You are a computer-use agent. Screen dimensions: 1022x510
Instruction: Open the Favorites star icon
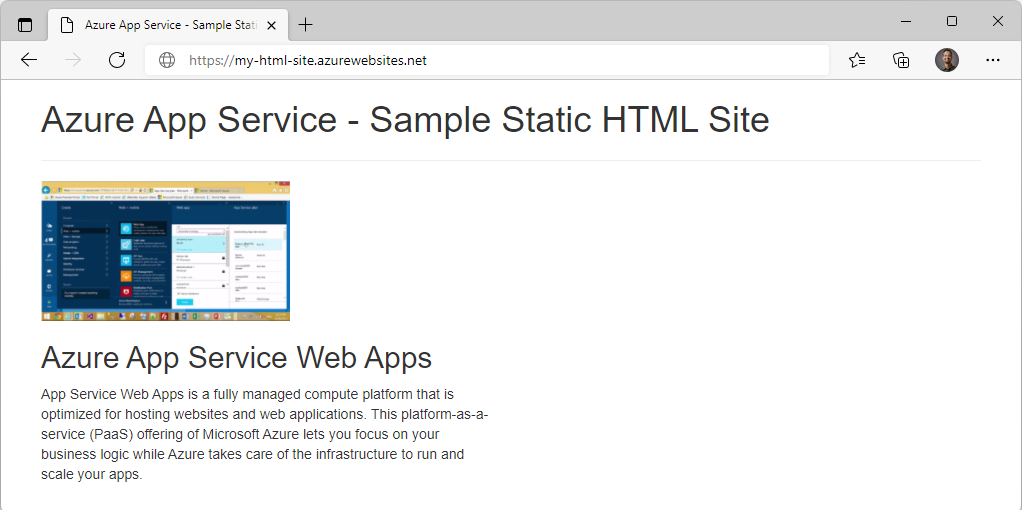coord(857,60)
